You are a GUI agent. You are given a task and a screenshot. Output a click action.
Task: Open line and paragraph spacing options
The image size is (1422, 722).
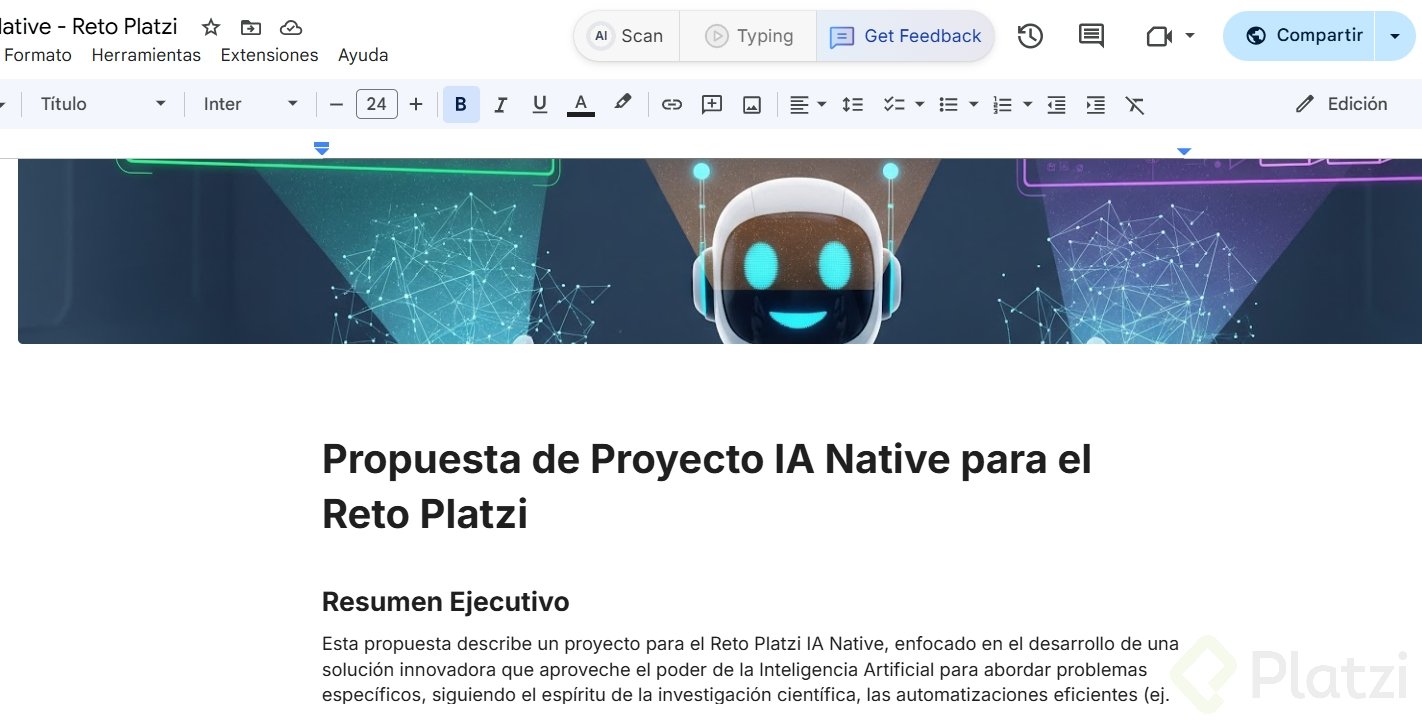[x=853, y=104]
